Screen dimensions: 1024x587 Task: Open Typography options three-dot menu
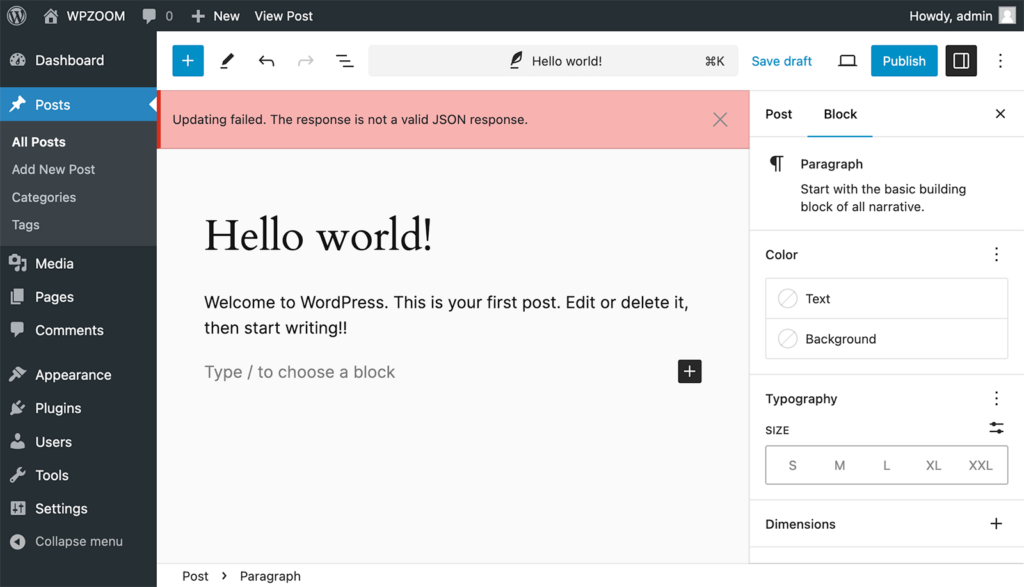coord(996,398)
